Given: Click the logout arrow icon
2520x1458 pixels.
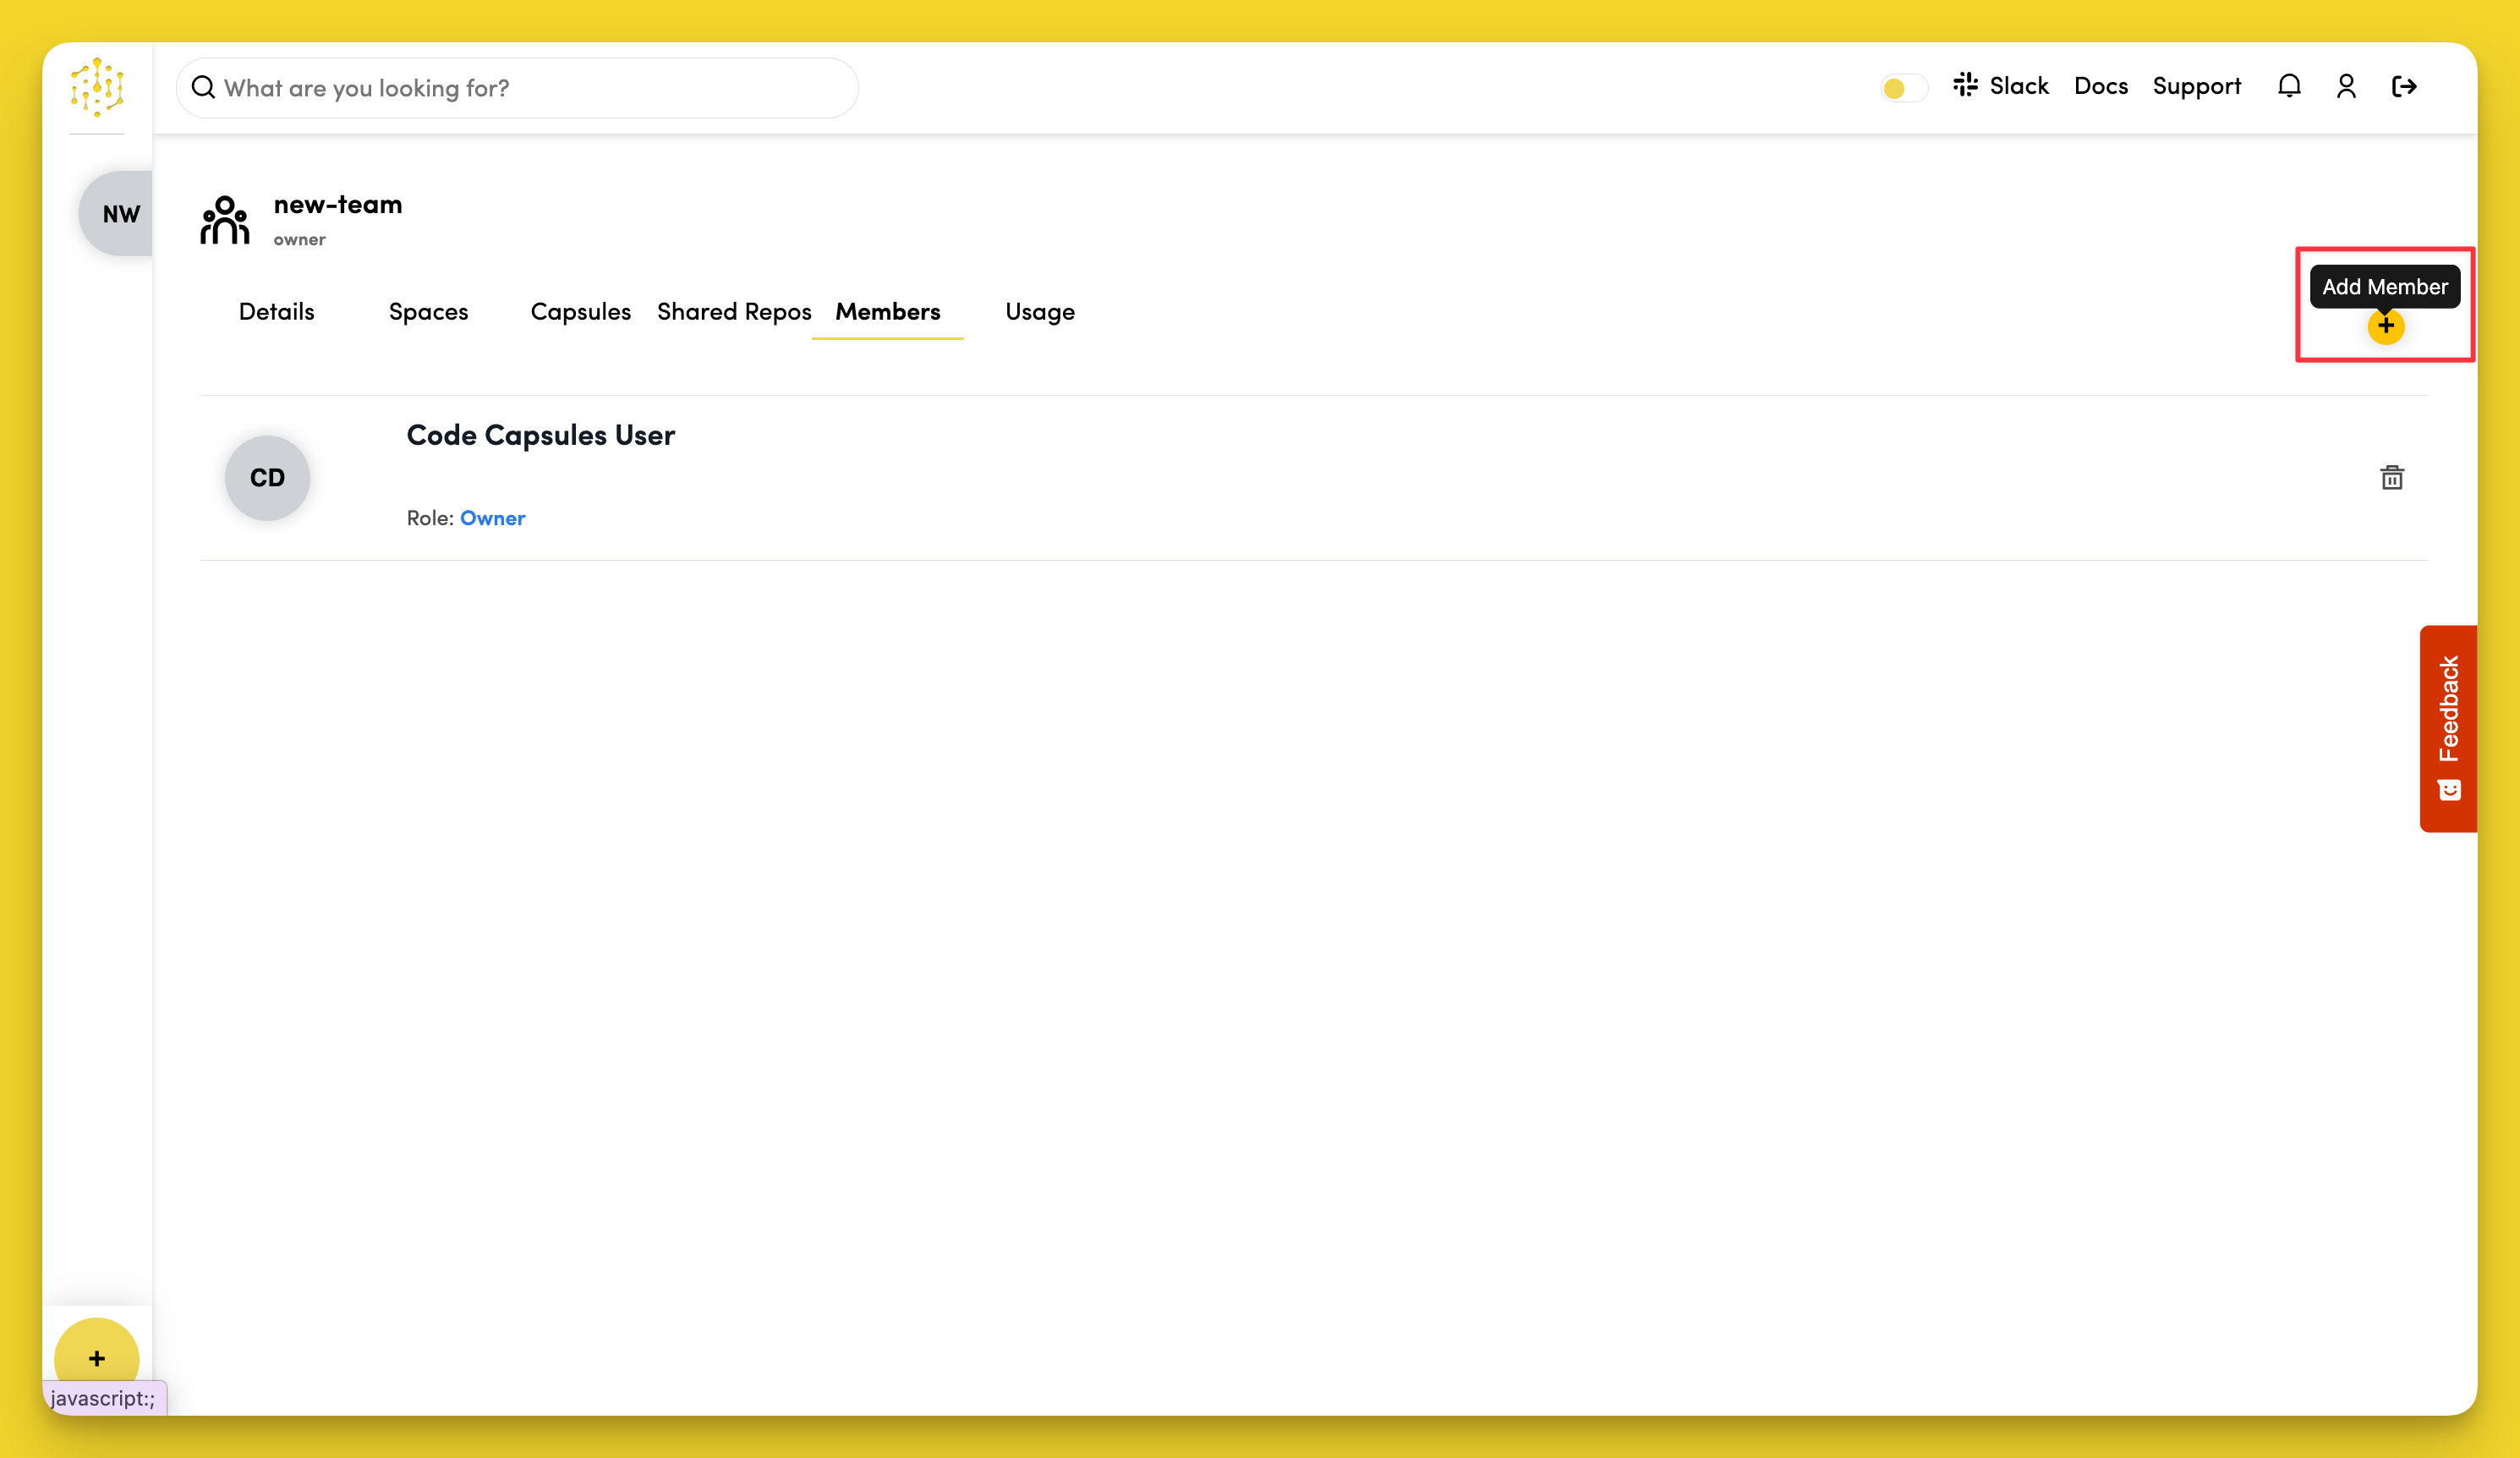Looking at the screenshot, I should pos(2404,87).
